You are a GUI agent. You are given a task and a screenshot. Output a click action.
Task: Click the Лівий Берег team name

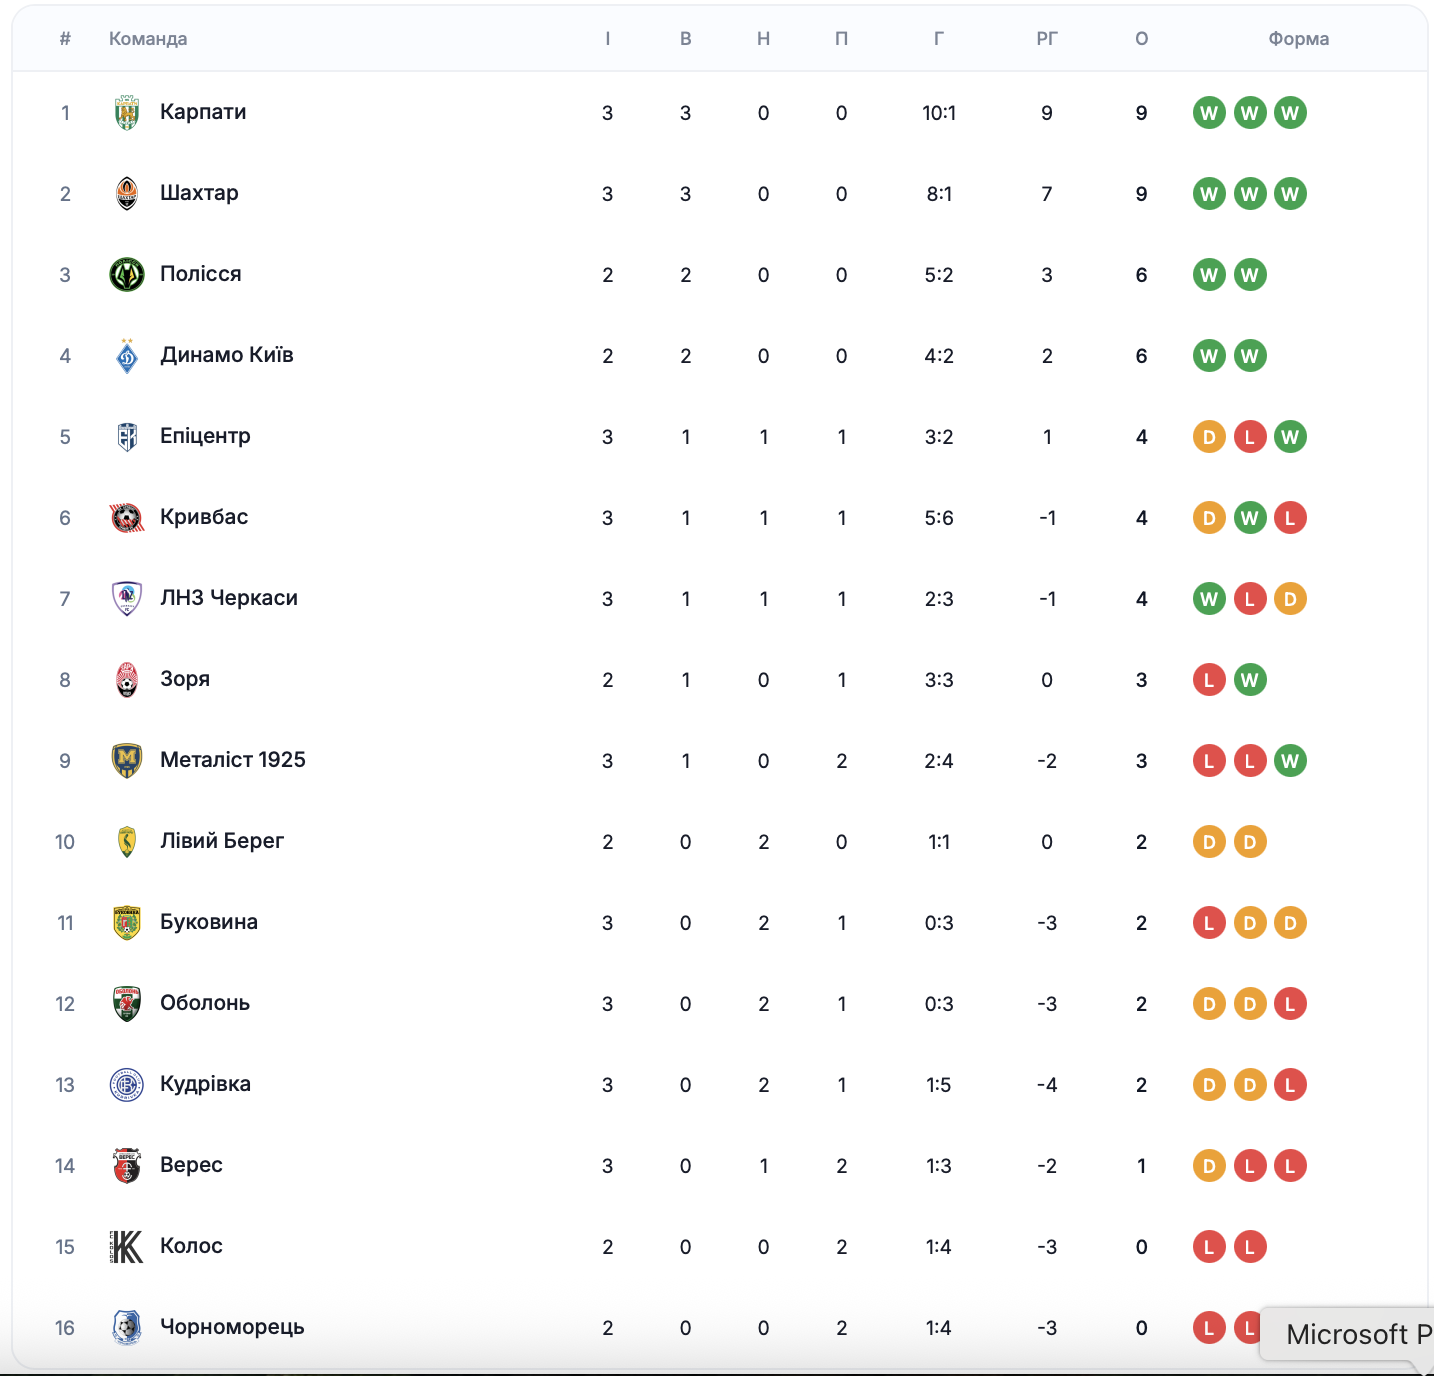222,841
